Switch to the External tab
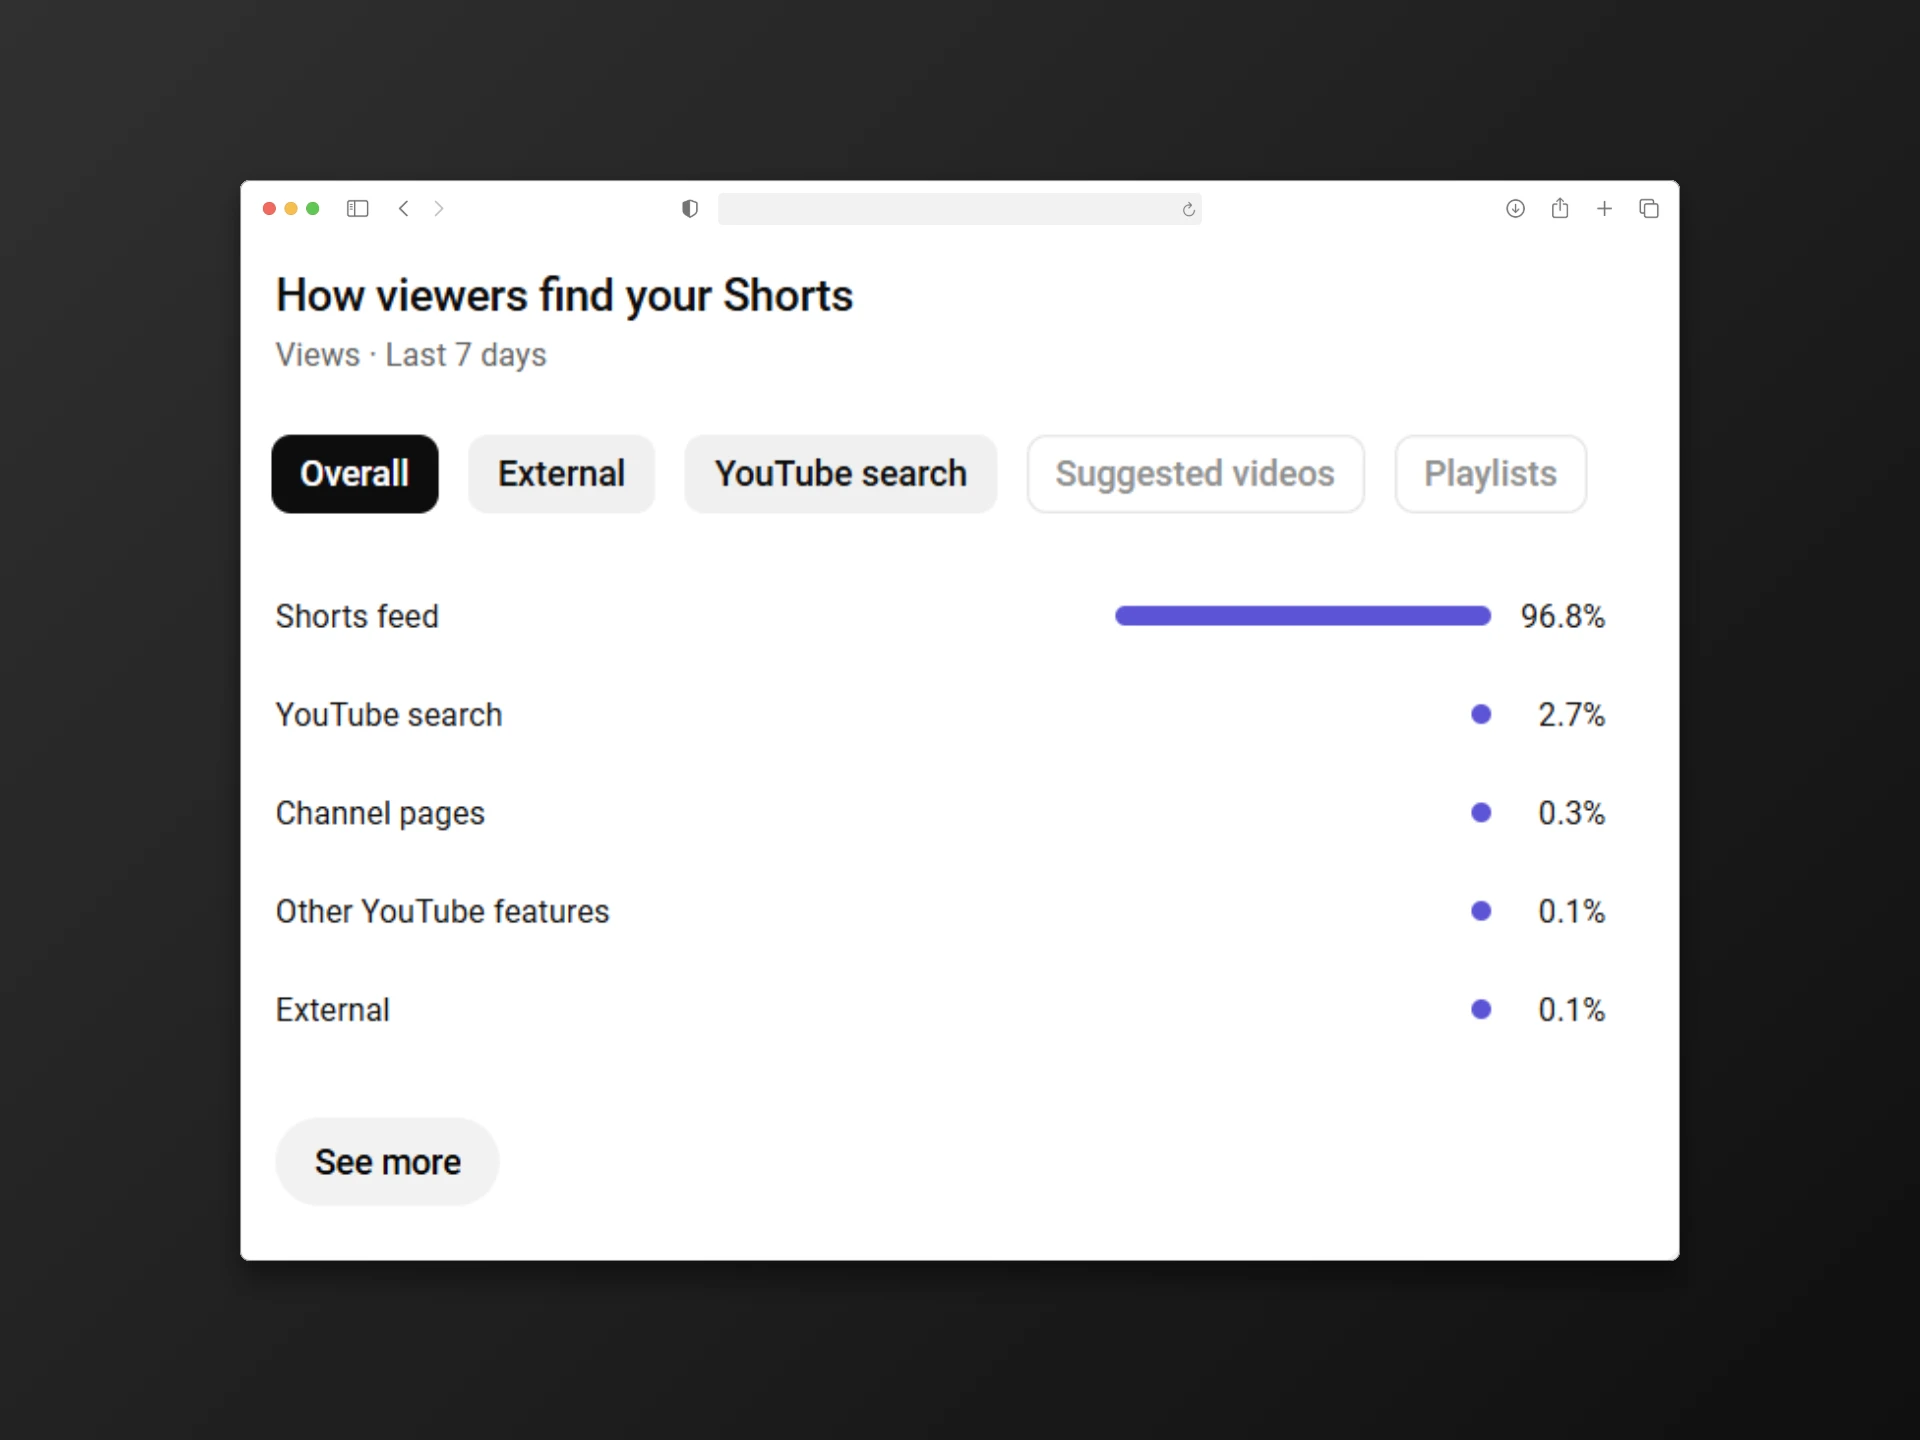 coord(561,474)
